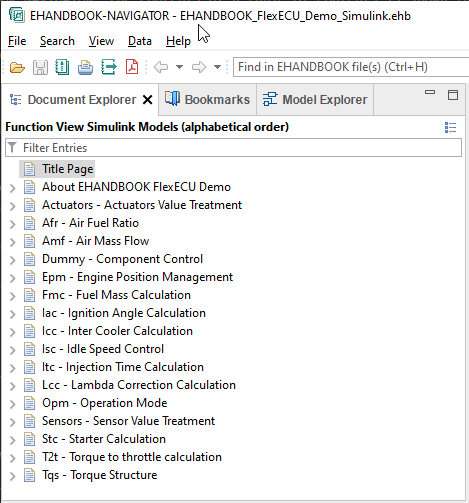The width and height of the screenshot is (469, 503).
Task: Switch to the Bookmarks tab
Action: tap(207, 99)
